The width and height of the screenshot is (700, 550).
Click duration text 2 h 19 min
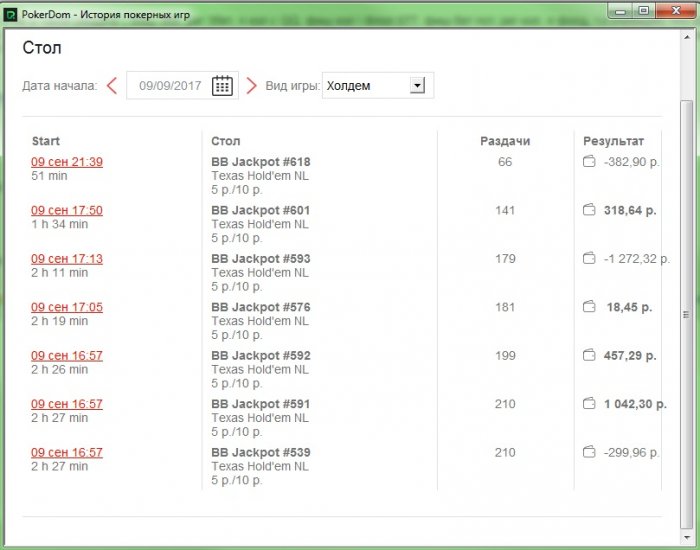(x=59, y=321)
